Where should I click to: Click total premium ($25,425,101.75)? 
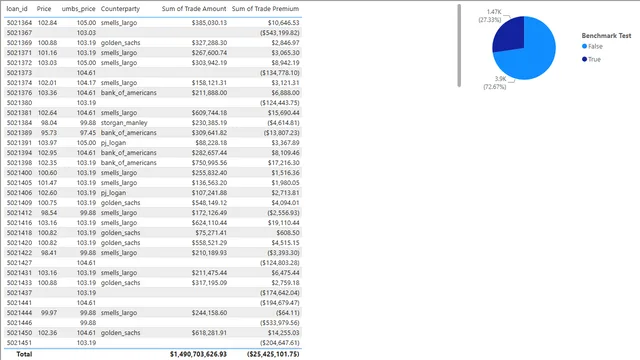click(273, 354)
